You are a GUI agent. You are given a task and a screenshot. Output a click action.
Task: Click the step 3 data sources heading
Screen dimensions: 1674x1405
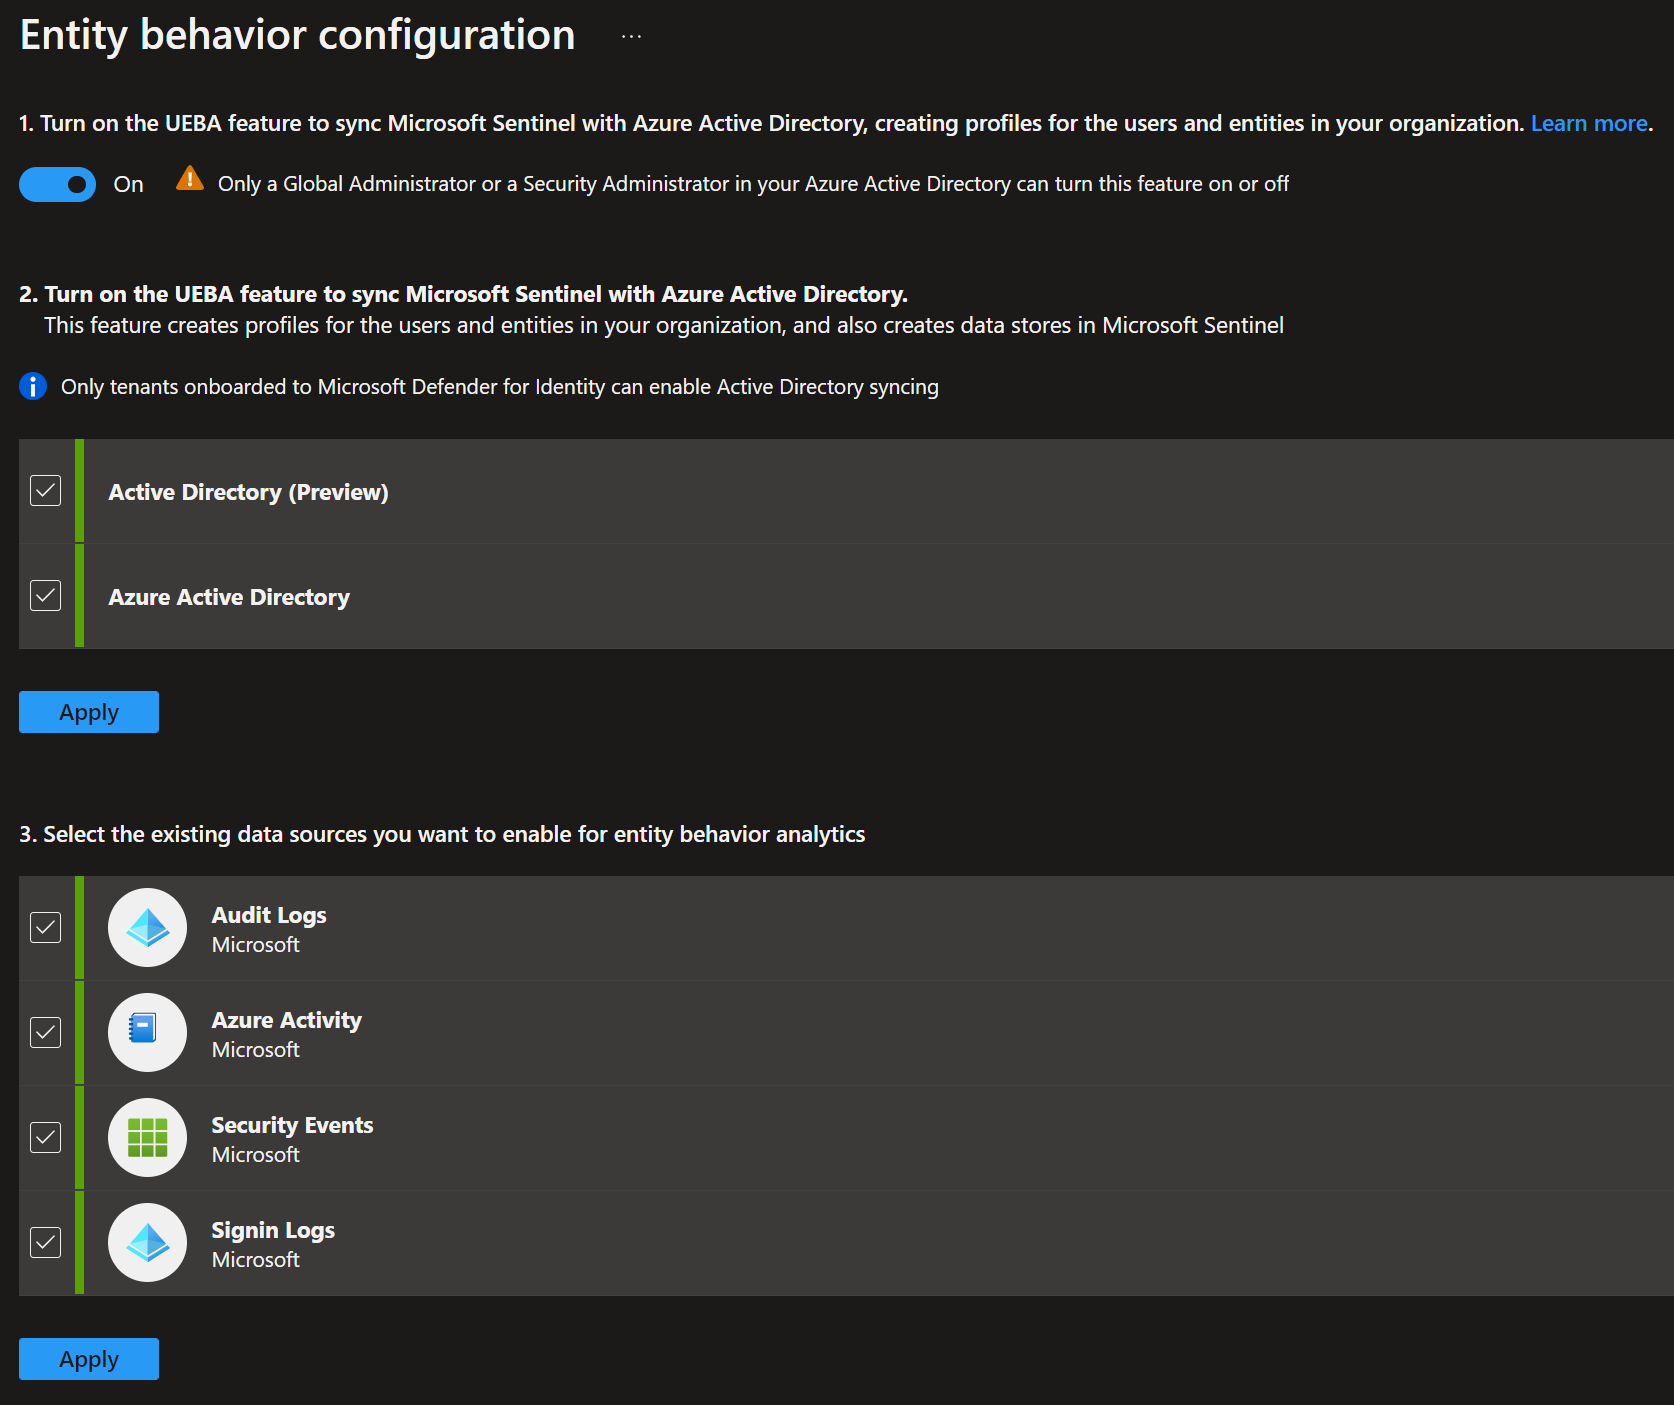coord(442,834)
